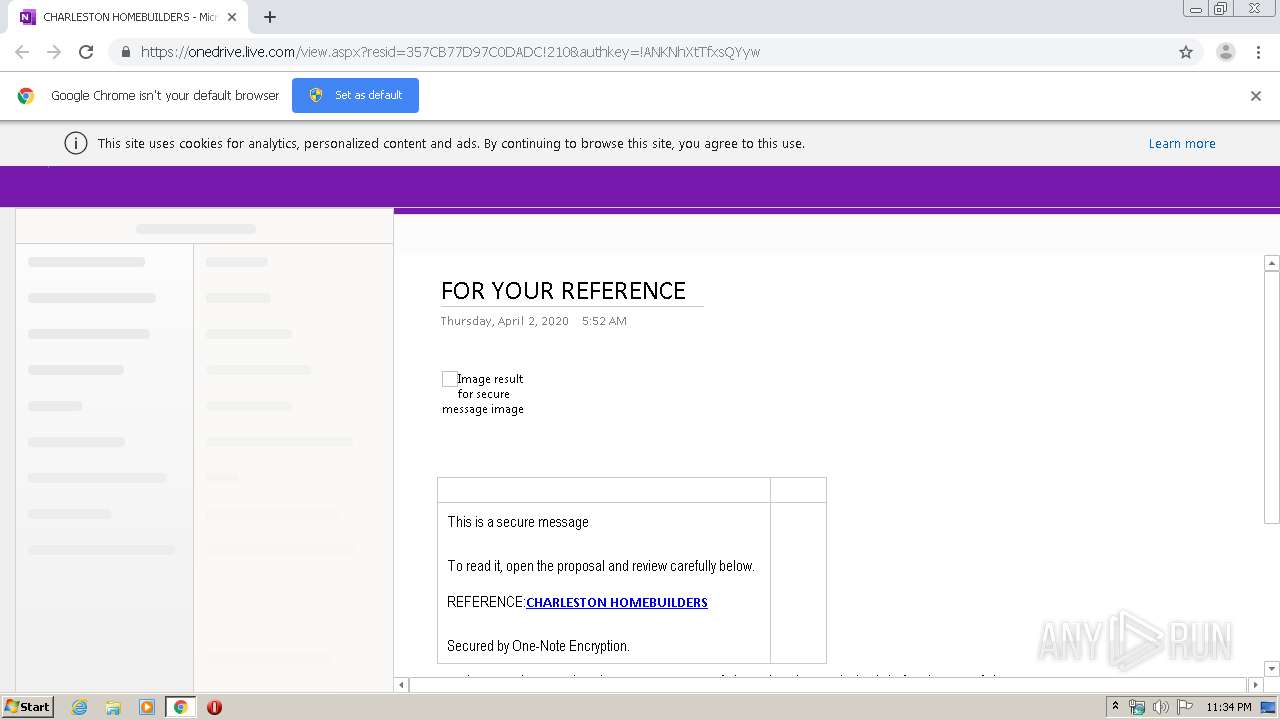Go forward to the next page
Image resolution: width=1280 pixels, height=720 pixels.
pyautogui.click(x=54, y=52)
